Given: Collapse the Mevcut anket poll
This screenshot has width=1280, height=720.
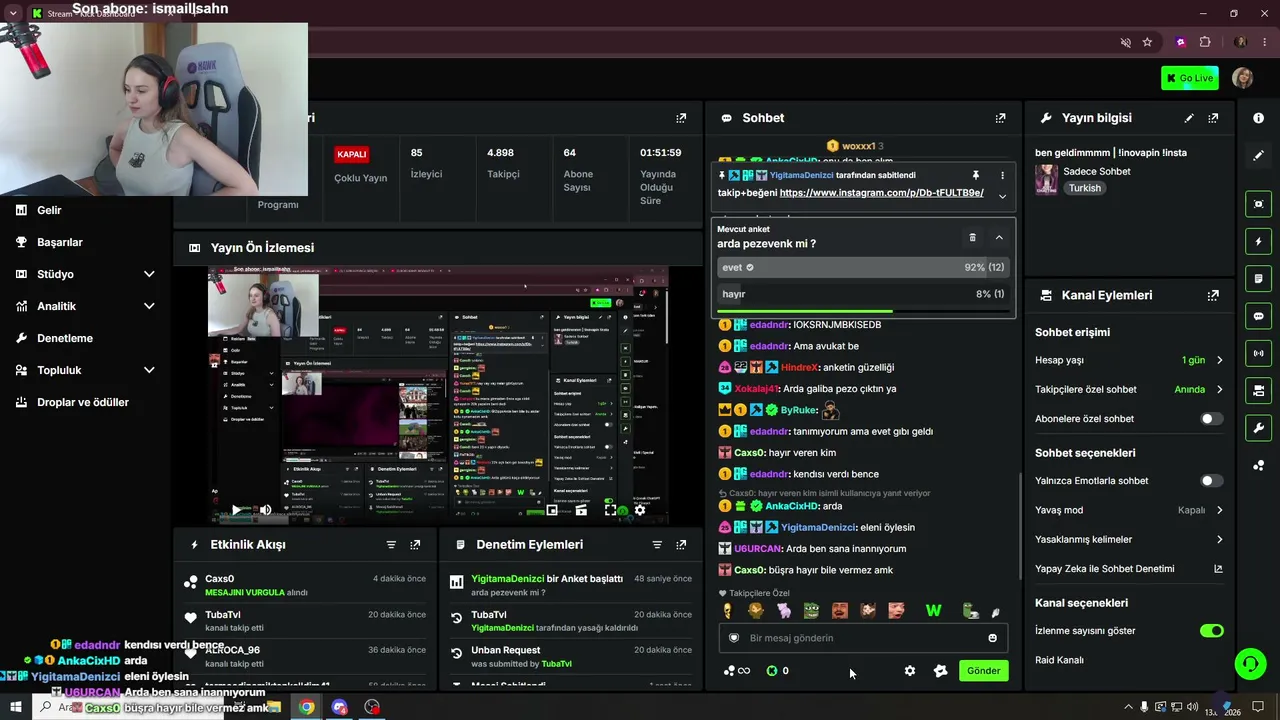Looking at the screenshot, I should pyautogui.click(x=999, y=238).
